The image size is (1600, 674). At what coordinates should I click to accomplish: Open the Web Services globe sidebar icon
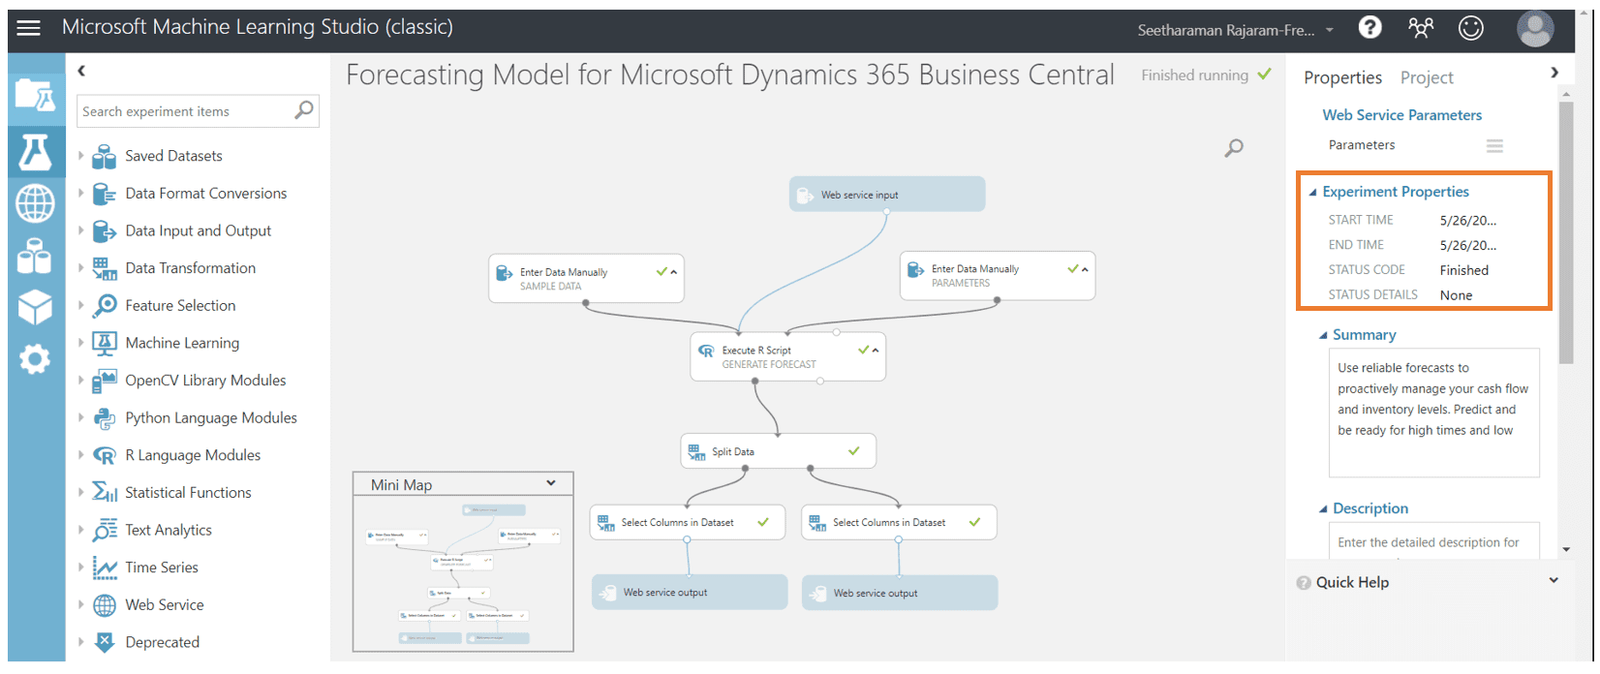coord(35,204)
